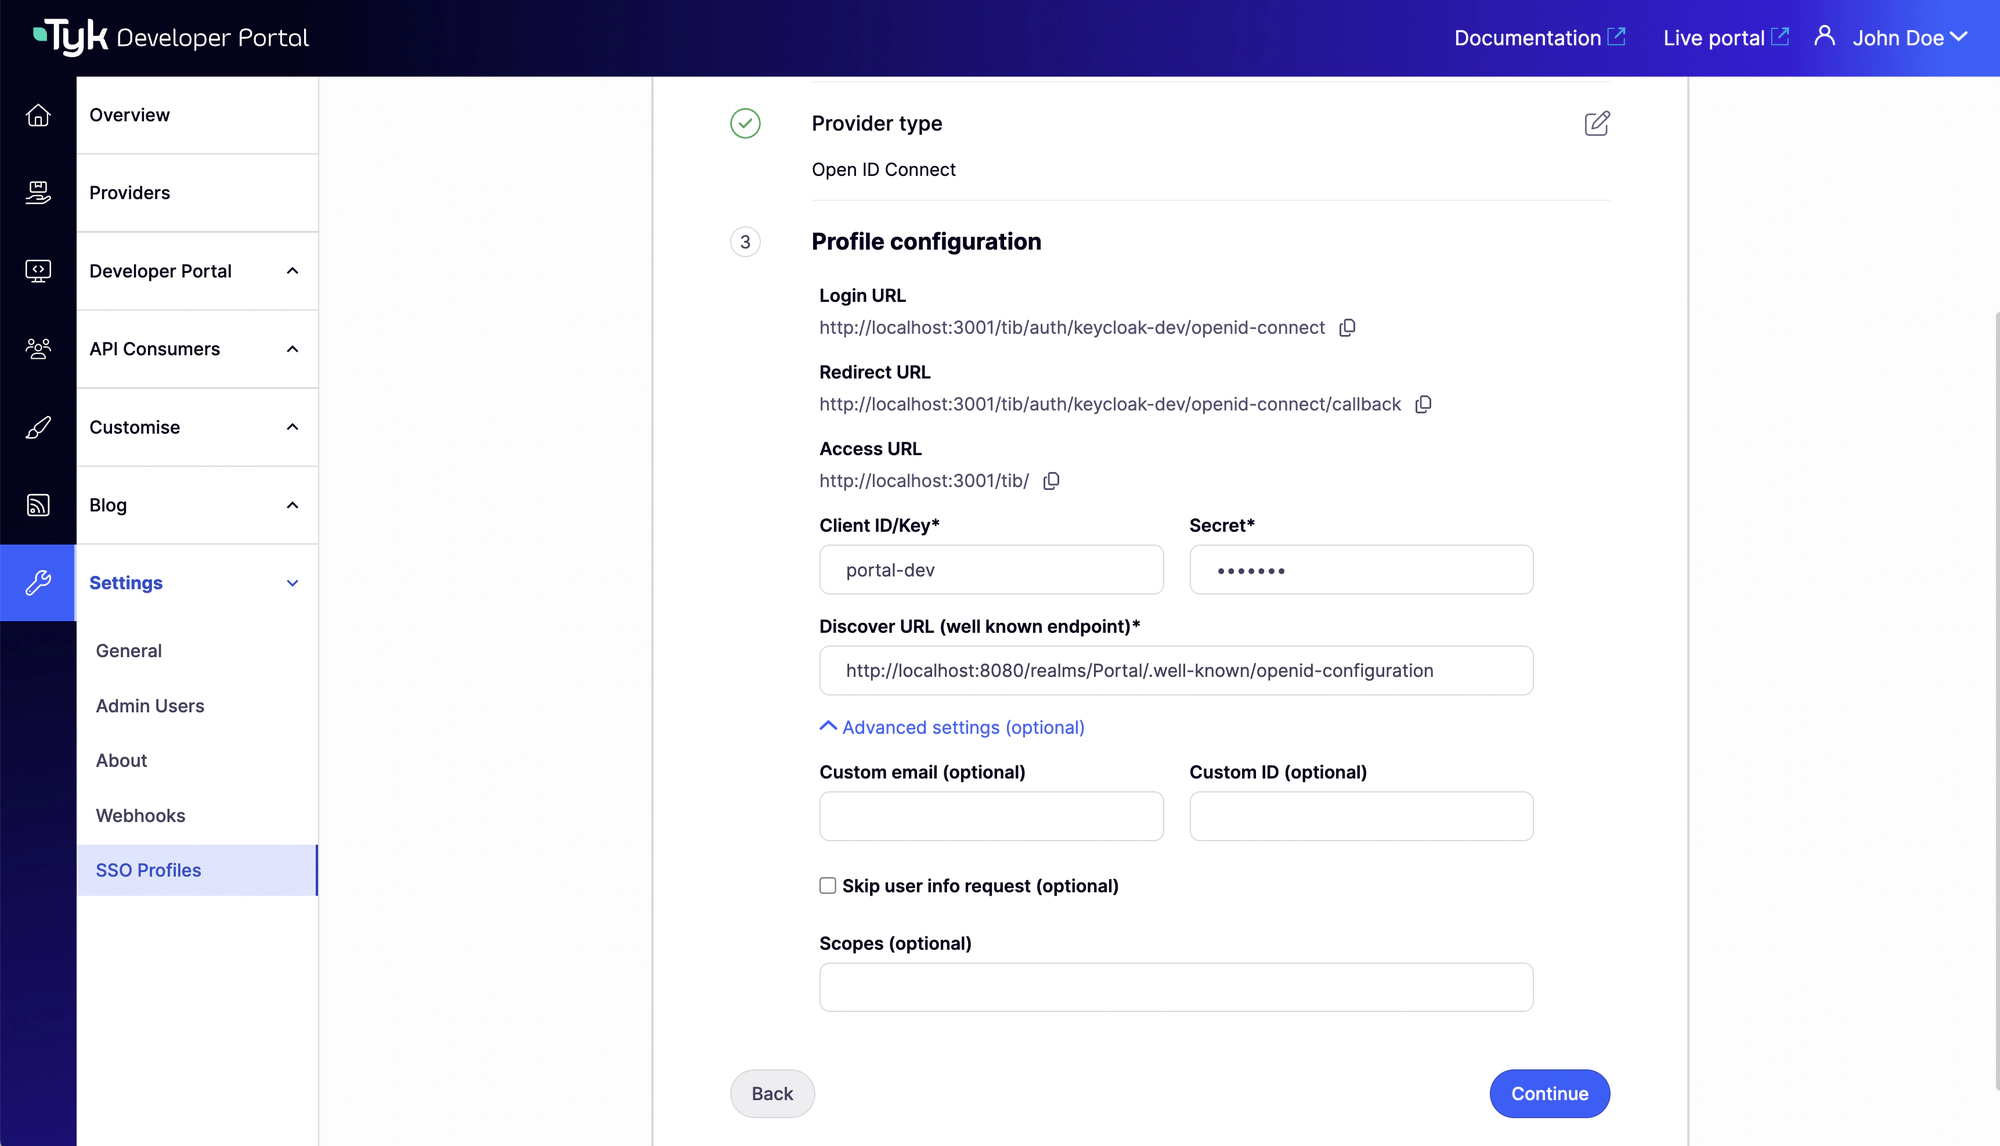Click the Tyk Developer Portal logo
This screenshot has height=1146, width=2000.
tap(170, 36)
